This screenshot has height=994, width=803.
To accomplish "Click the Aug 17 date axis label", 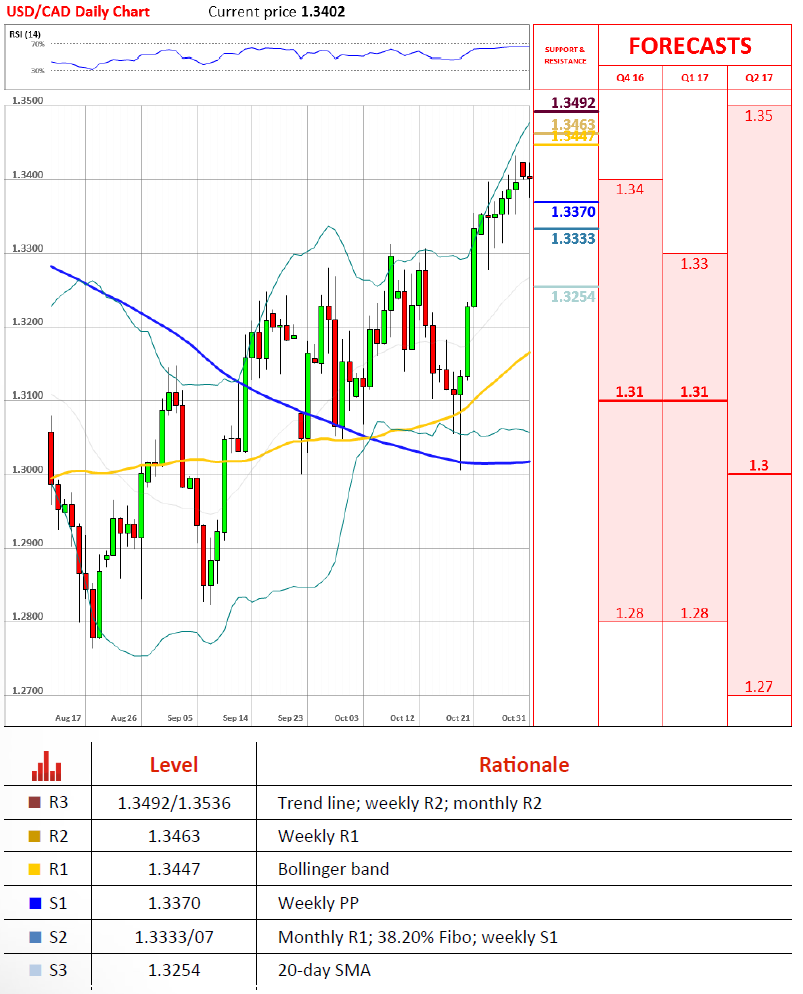I will (68, 718).
